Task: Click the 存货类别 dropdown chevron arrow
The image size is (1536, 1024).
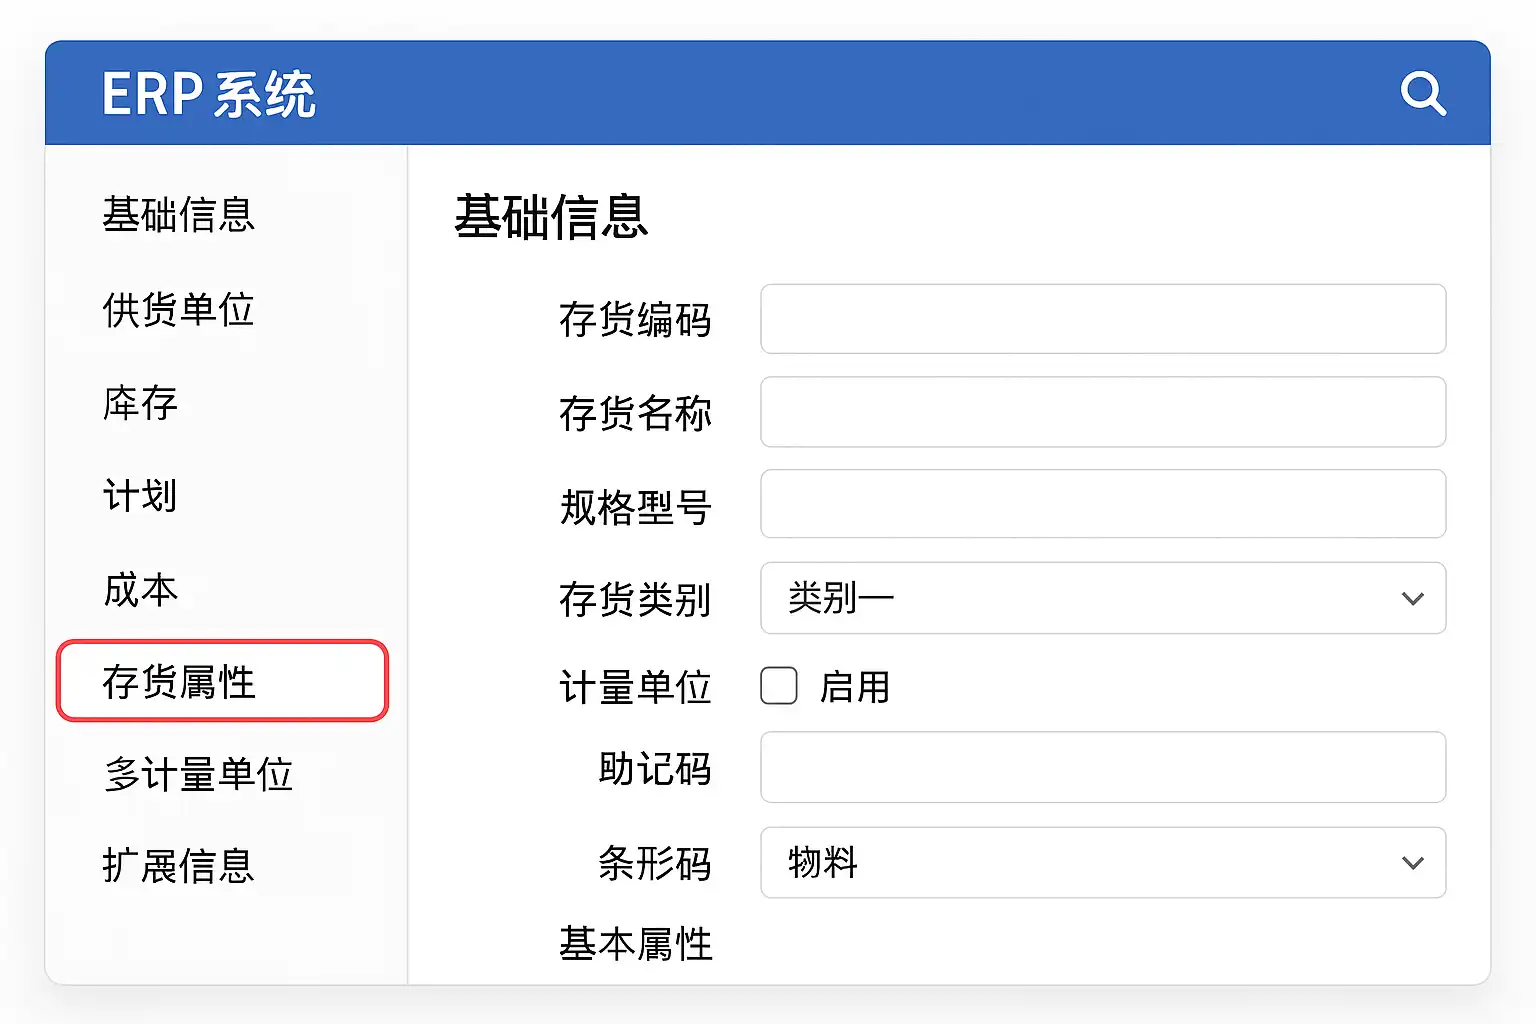Action: pyautogui.click(x=1412, y=599)
